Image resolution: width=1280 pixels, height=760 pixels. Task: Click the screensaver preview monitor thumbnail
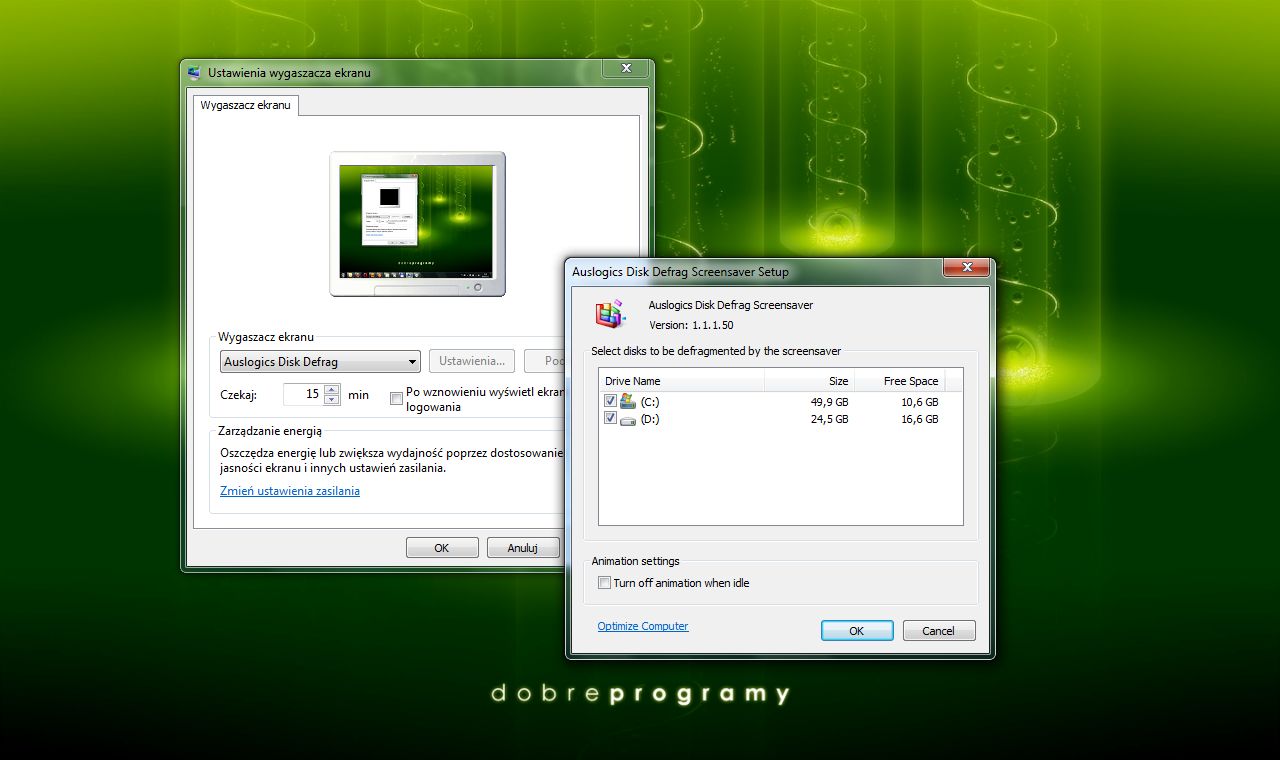417,224
